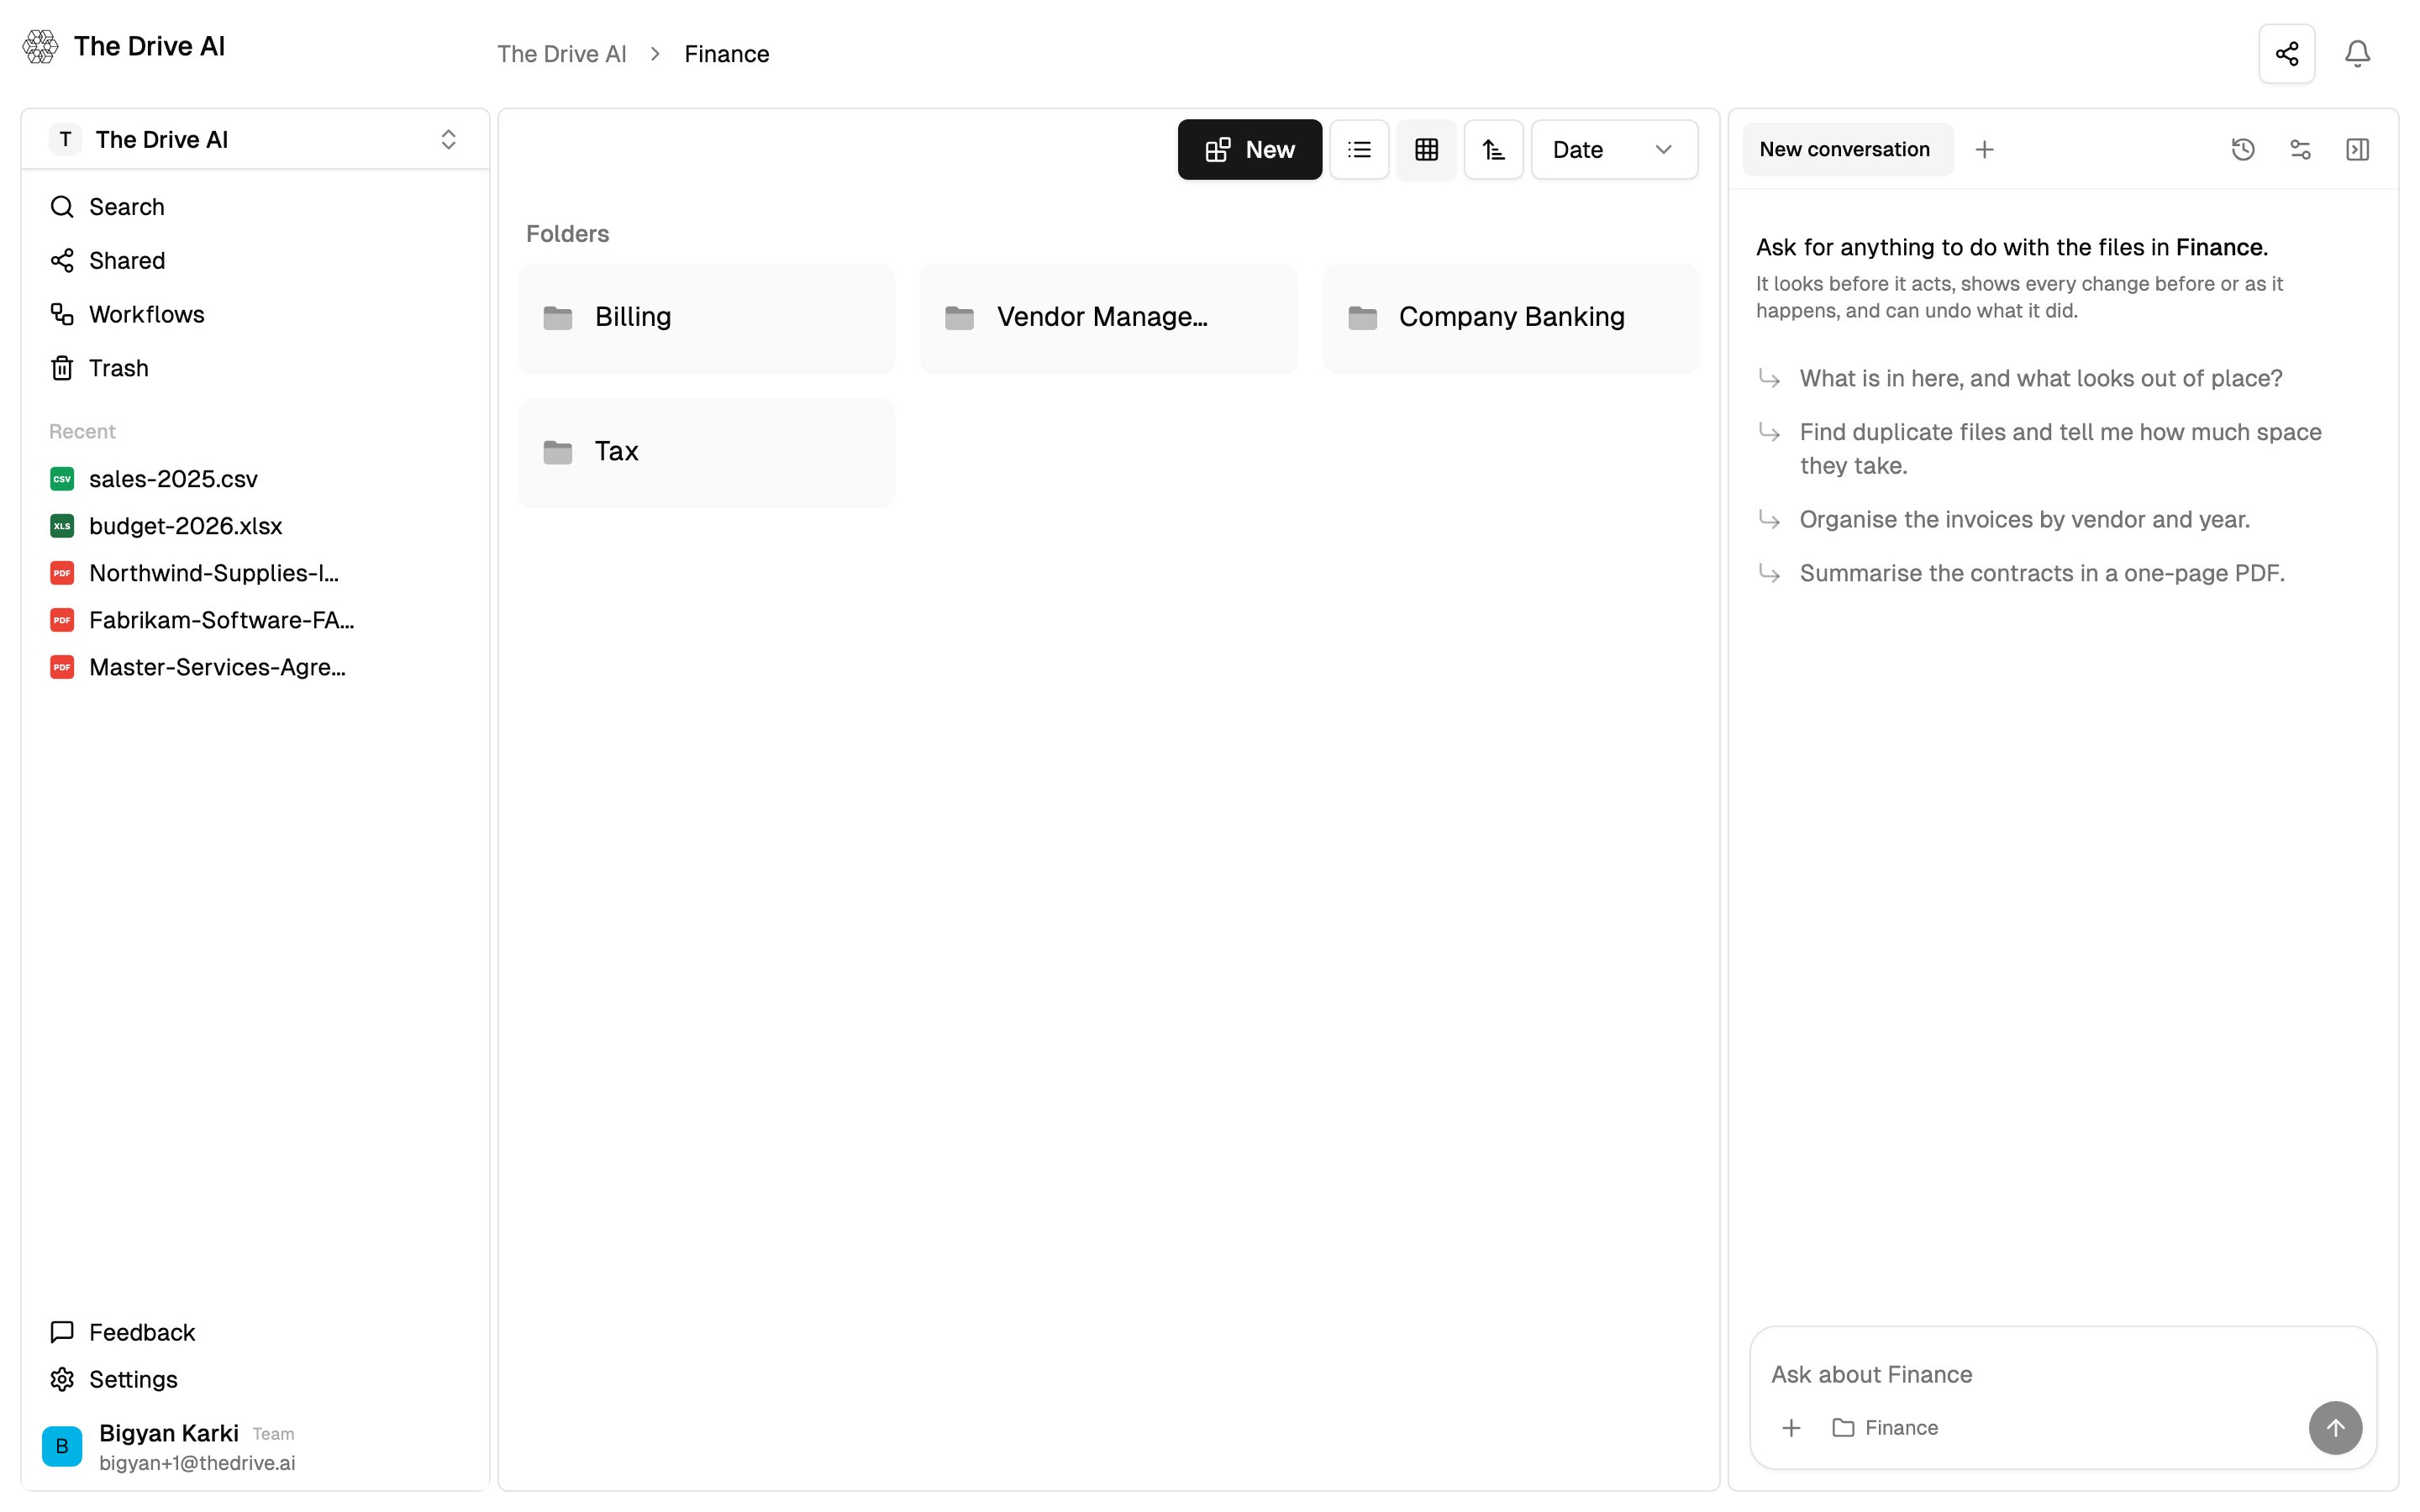Click the Bigyan Karki account avatar

click(x=62, y=1447)
